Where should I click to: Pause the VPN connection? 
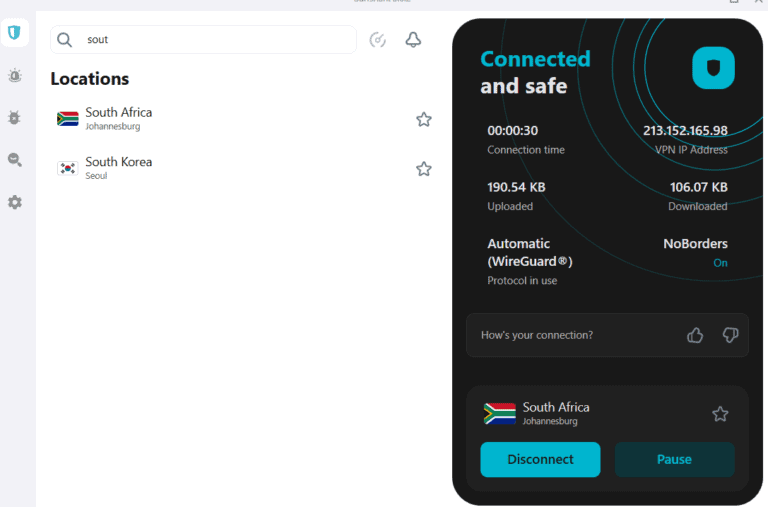[674, 460]
